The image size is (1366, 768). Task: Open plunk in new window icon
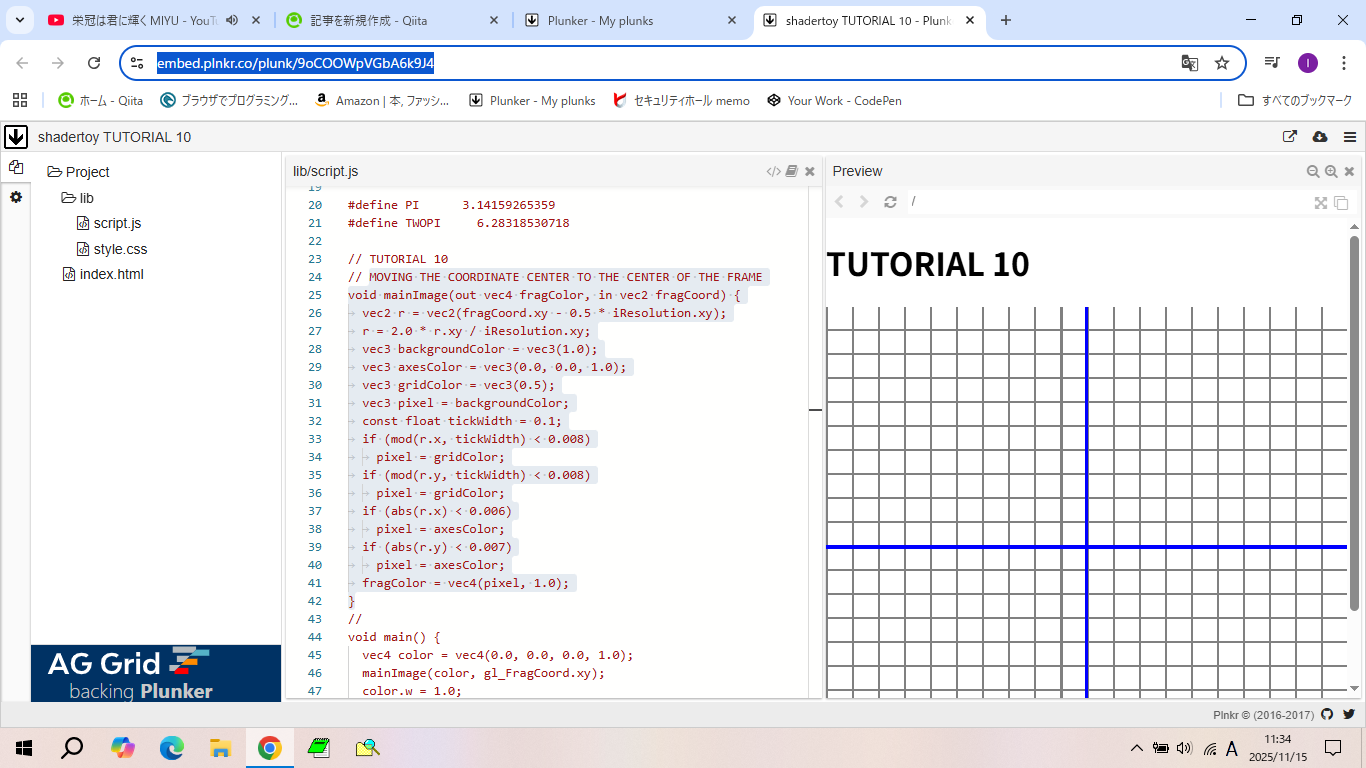pyautogui.click(x=1290, y=137)
